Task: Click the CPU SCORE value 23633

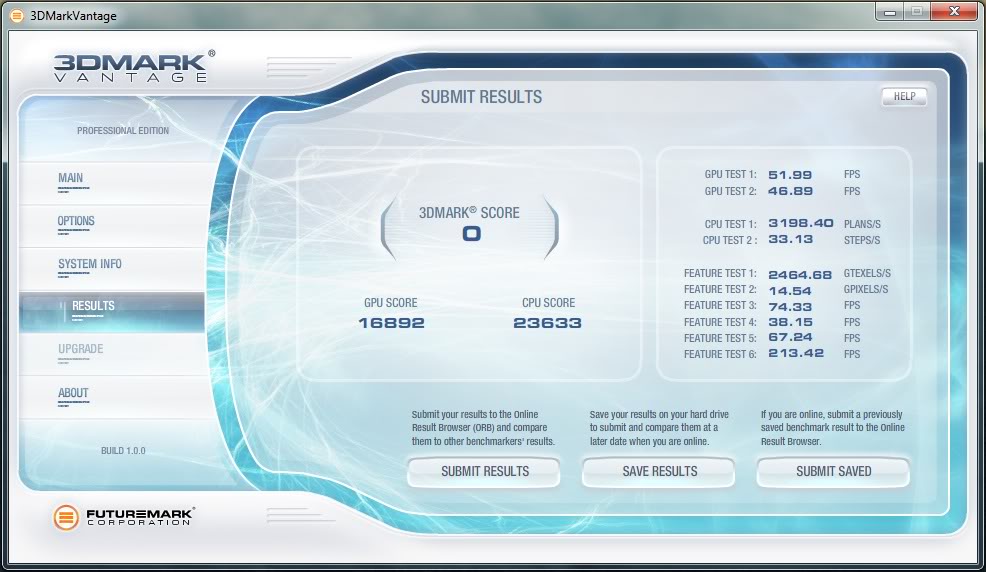Action: tap(547, 323)
